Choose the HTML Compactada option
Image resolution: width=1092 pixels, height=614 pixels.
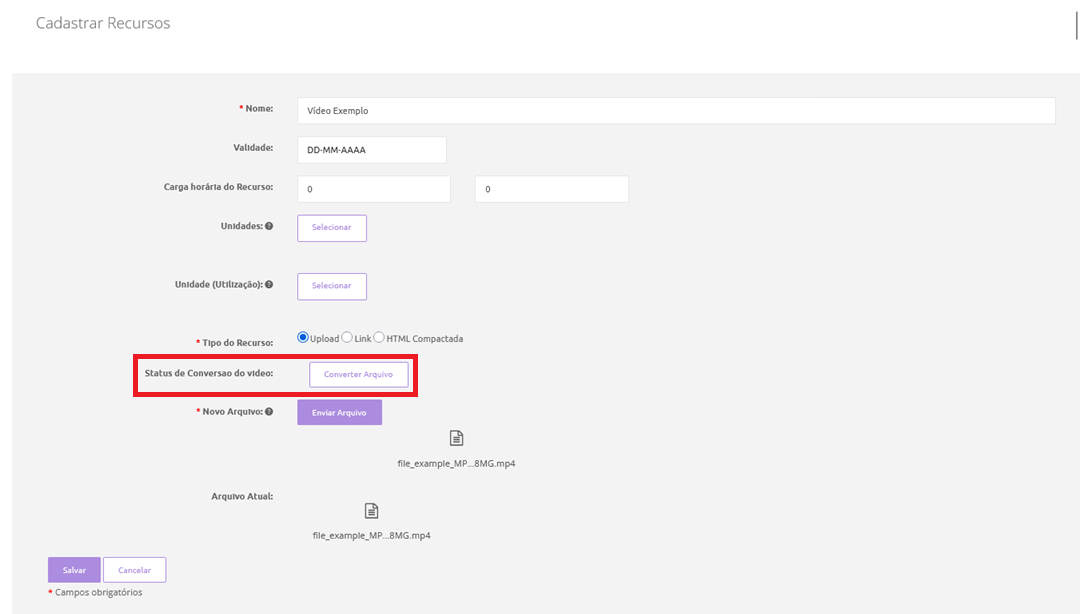pyautogui.click(x=379, y=338)
